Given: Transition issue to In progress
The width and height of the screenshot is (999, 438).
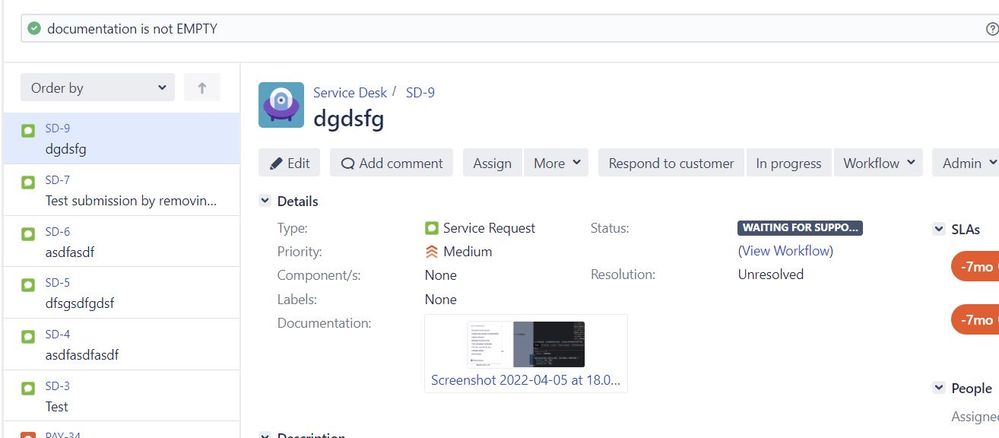Looking at the screenshot, I should tap(788, 163).
